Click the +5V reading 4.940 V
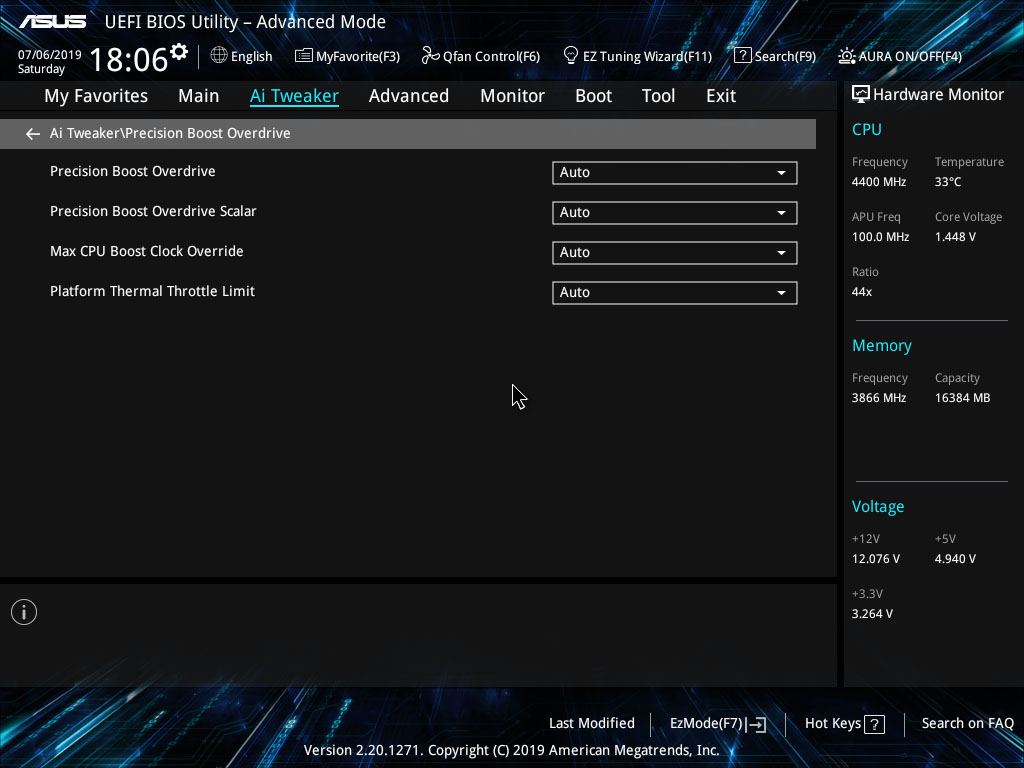Viewport: 1024px width, 768px height. coord(955,559)
